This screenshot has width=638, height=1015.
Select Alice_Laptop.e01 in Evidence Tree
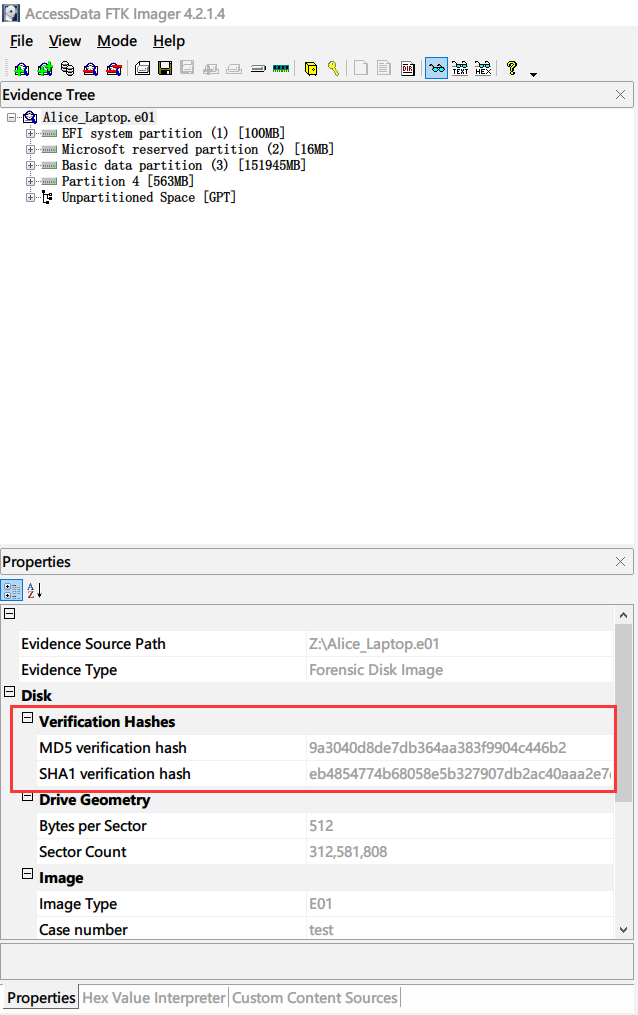(x=98, y=117)
